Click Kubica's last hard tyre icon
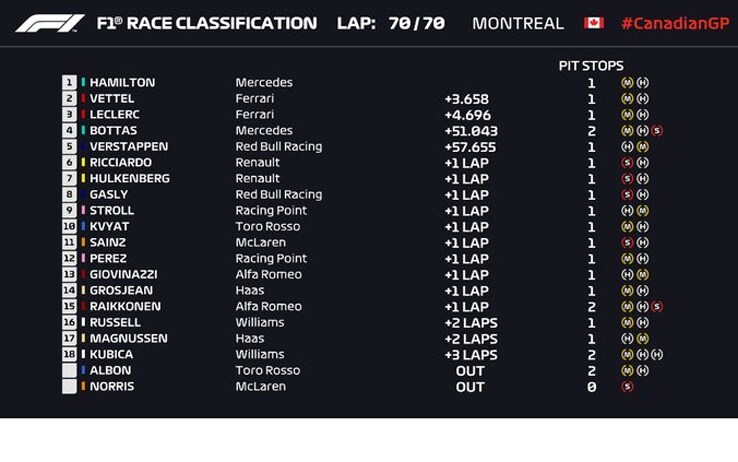 click(x=657, y=354)
